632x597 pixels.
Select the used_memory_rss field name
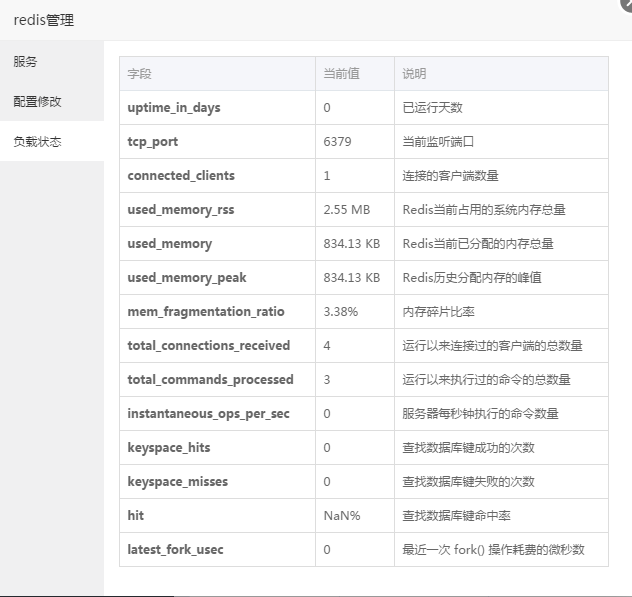coord(181,210)
